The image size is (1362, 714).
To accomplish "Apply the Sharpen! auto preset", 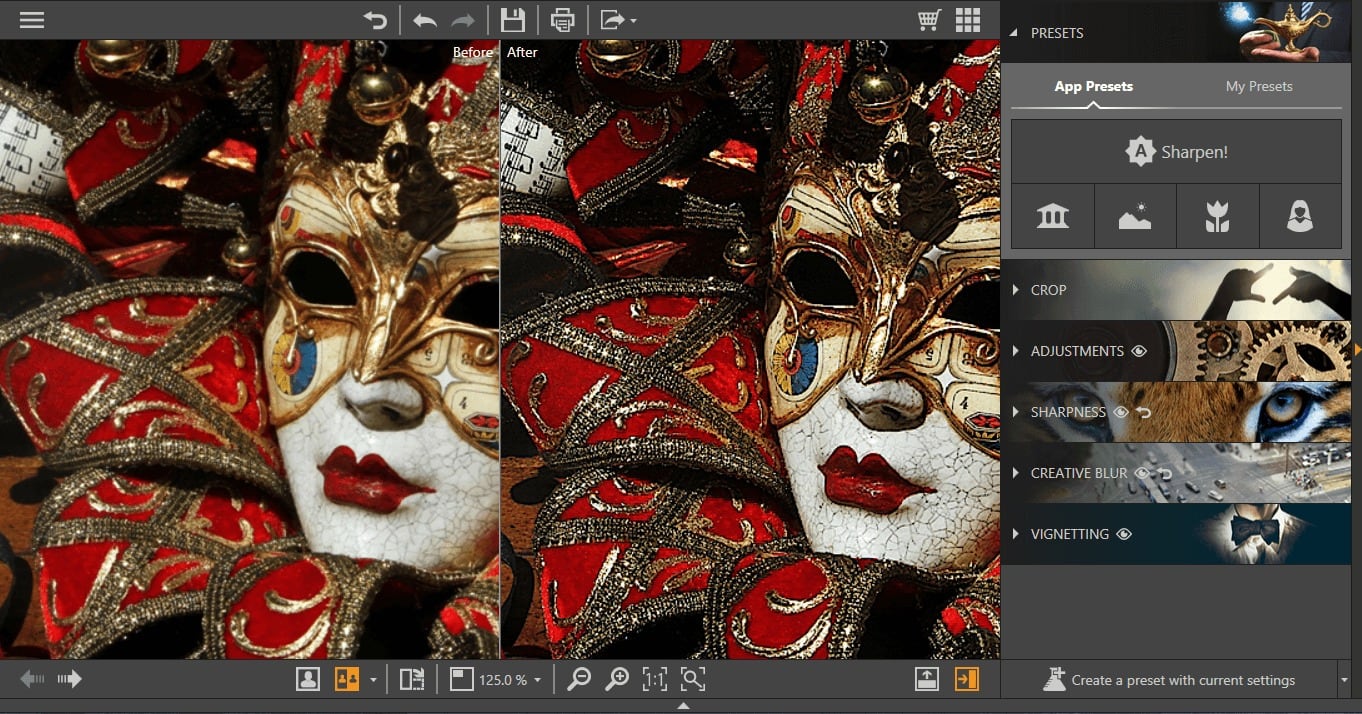I will (x=1176, y=152).
